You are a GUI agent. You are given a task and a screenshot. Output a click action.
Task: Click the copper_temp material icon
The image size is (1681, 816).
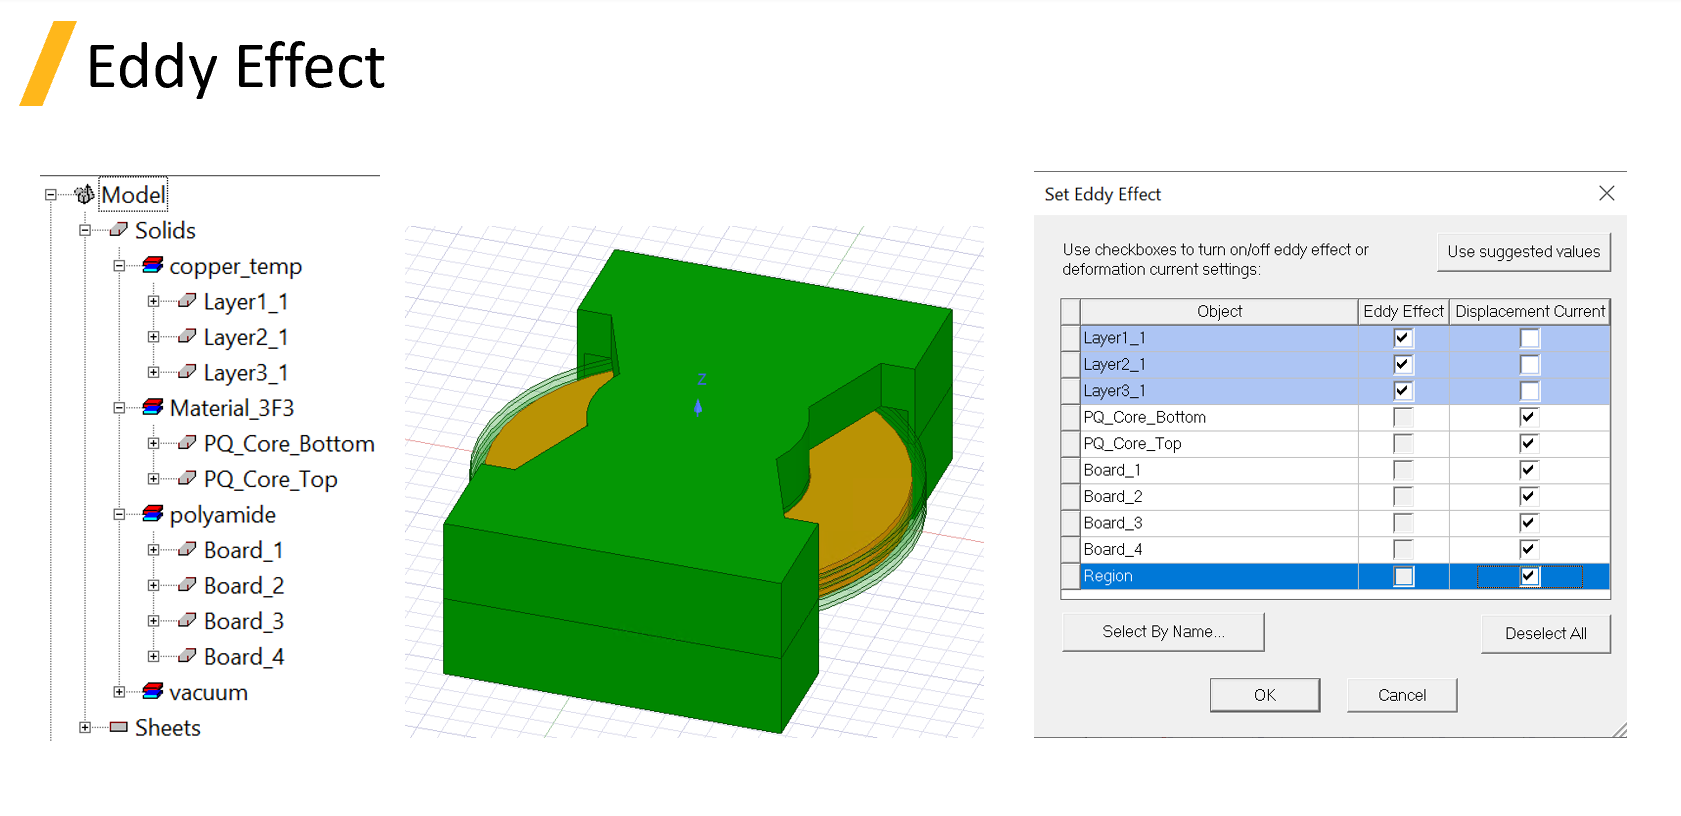(x=153, y=265)
